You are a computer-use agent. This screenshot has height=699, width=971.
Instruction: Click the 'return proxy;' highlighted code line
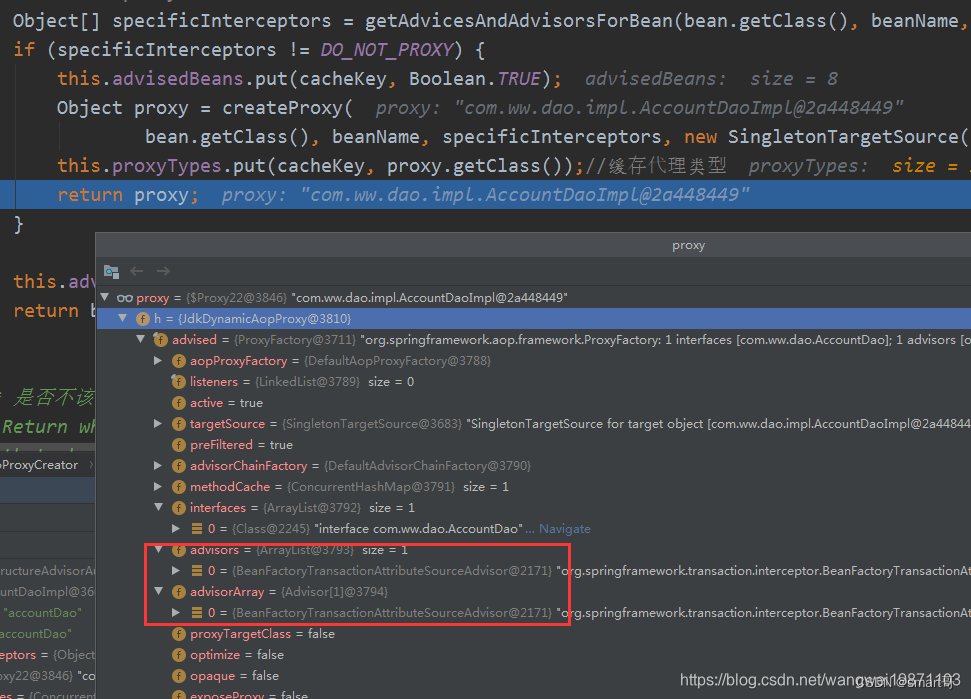486,195
